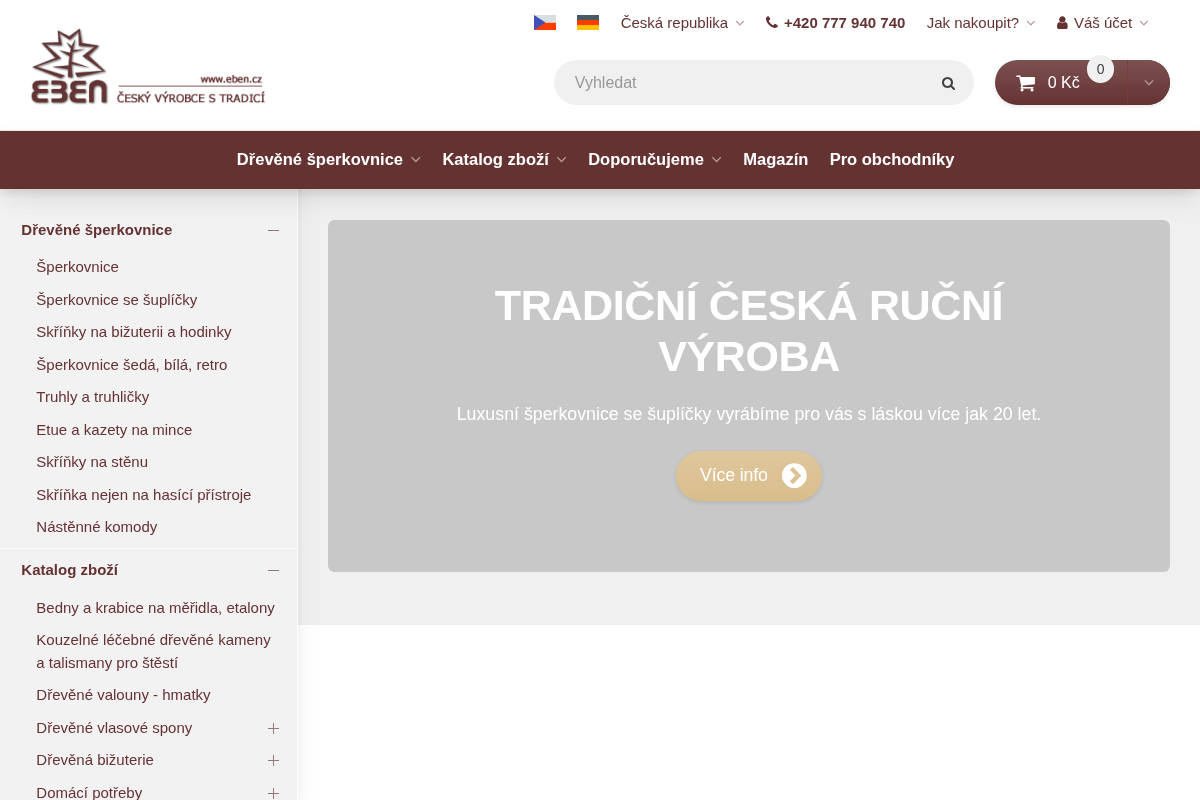This screenshot has width=1200, height=800.
Task: Collapse the Dřevěné šperkovnice sidebar section
Action: coord(273,230)
